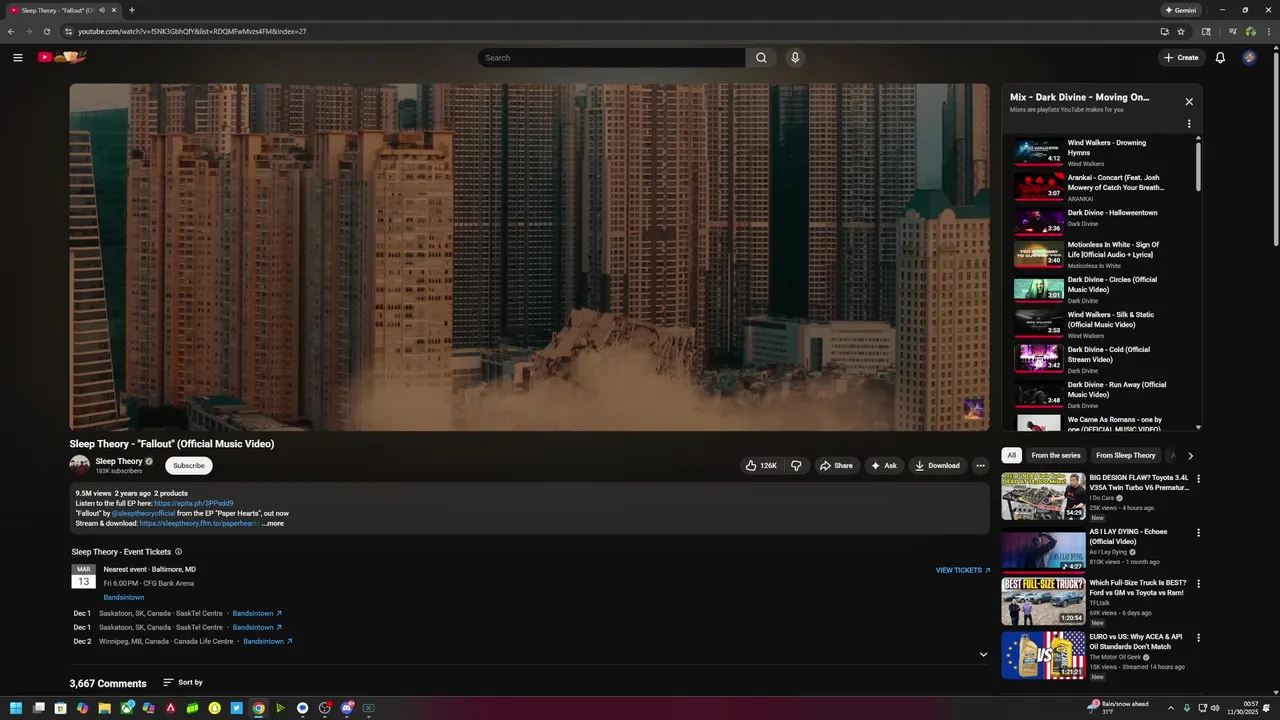1280x720 pixels.
Task: Select the From Sleep Theory chip
Action: [x=1126, y=456]
